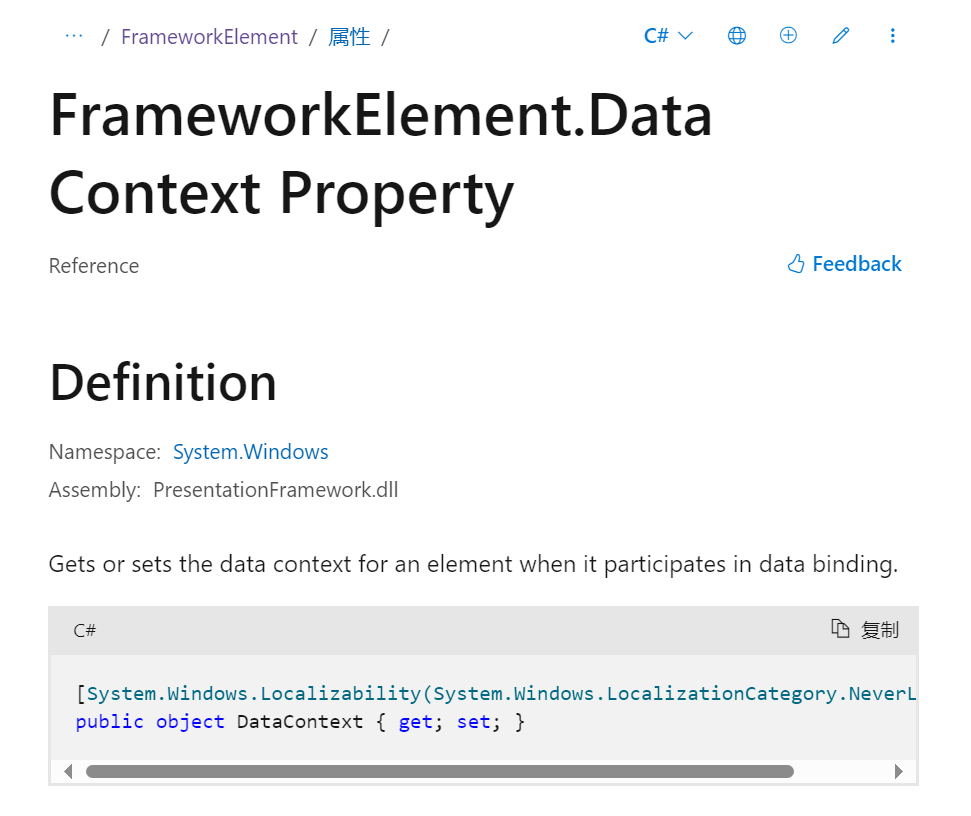Click the 'Reference' label
971x816 pixels.
click(x=94, y=266)
